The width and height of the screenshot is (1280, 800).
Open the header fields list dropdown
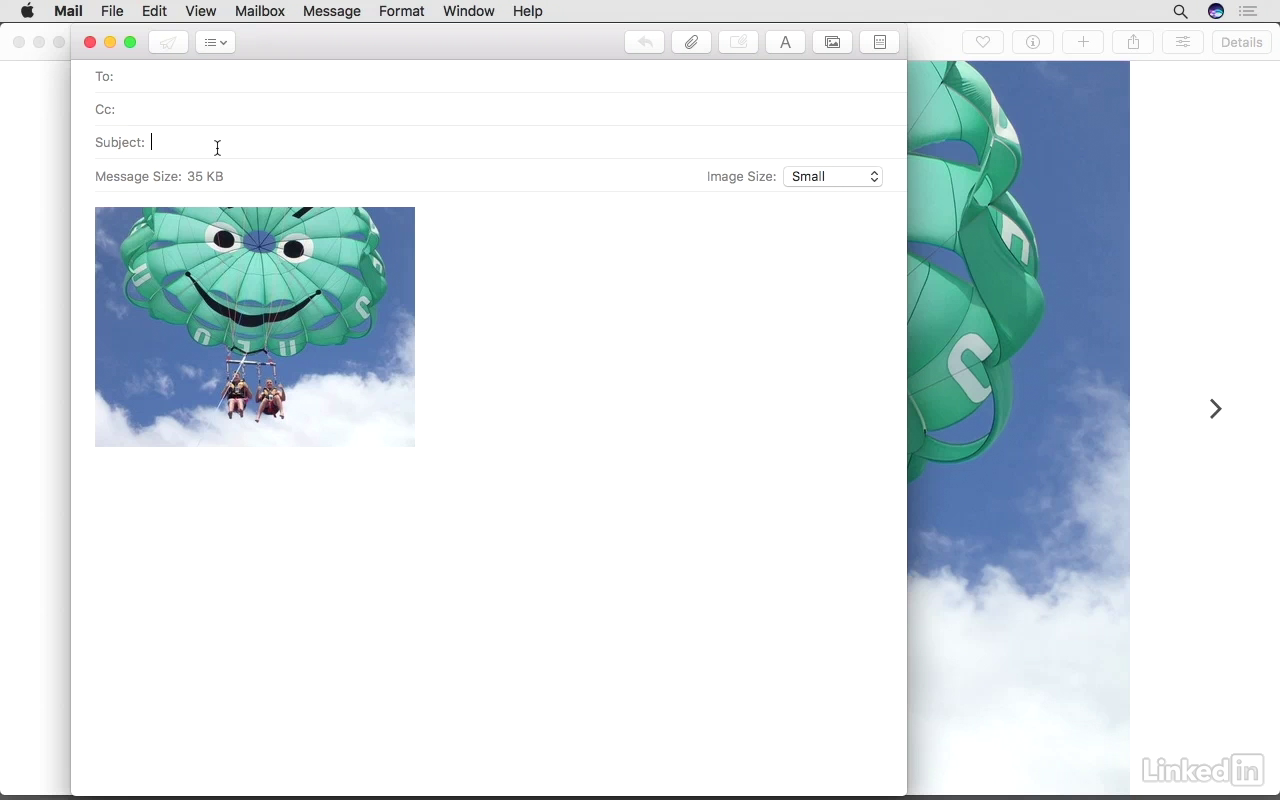click(215, 42)
